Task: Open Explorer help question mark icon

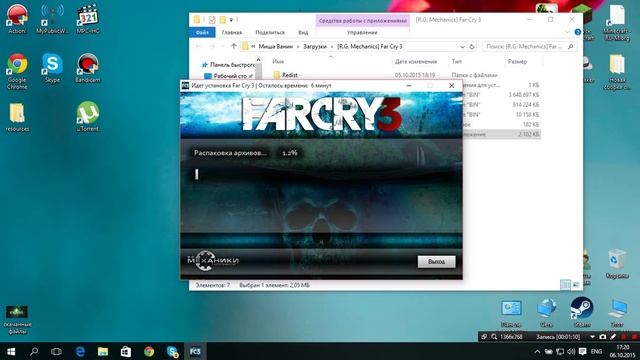Action: tap(578, 32)
